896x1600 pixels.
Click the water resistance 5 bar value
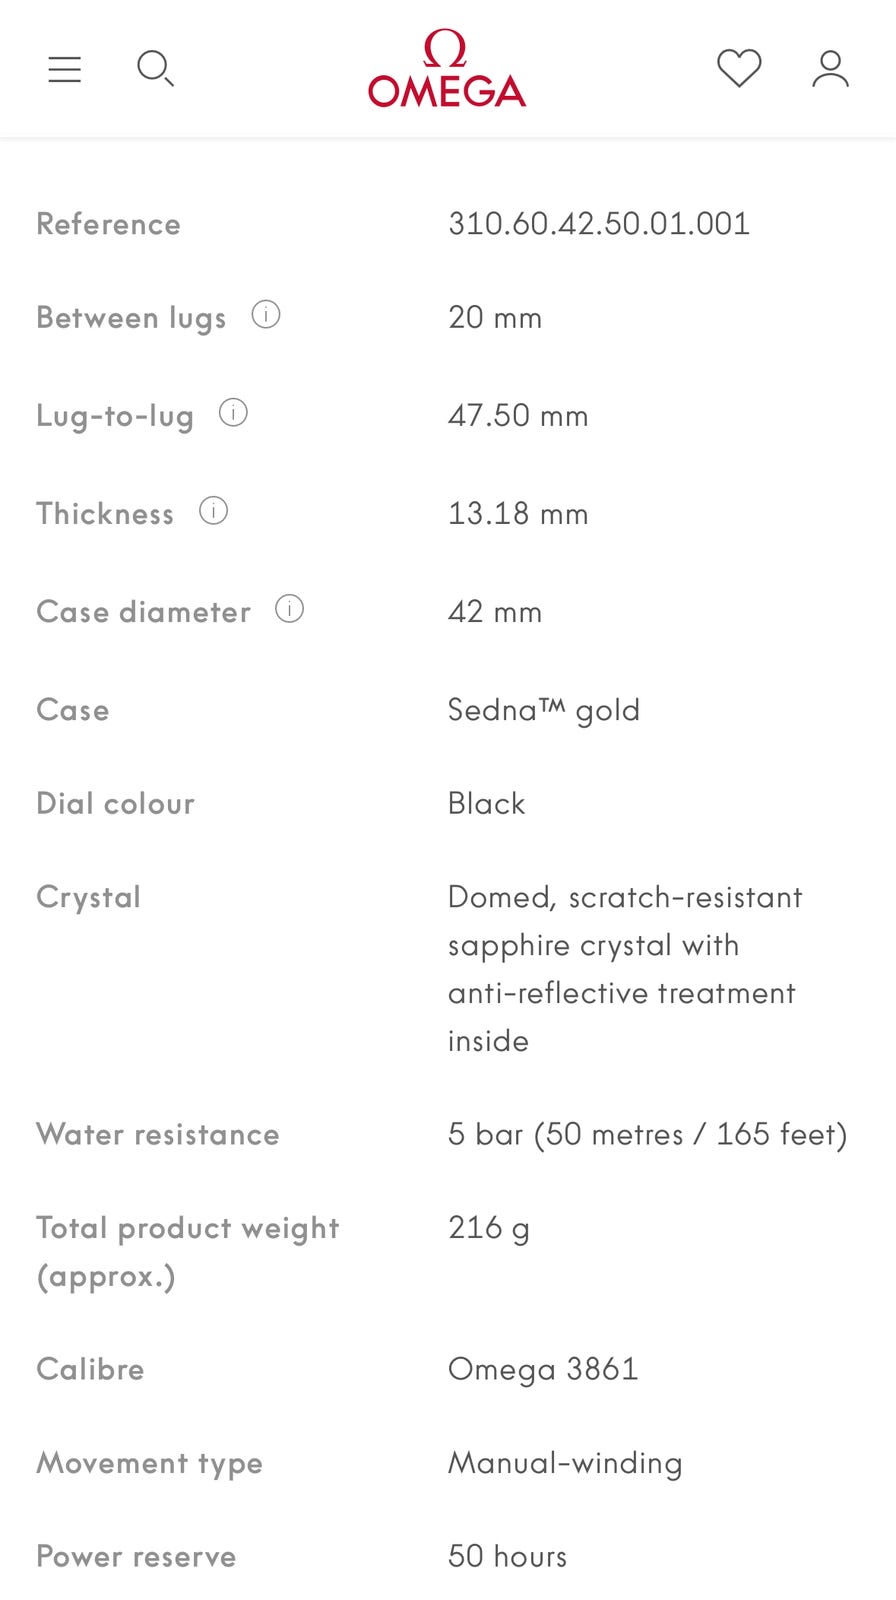[648, 1134]
